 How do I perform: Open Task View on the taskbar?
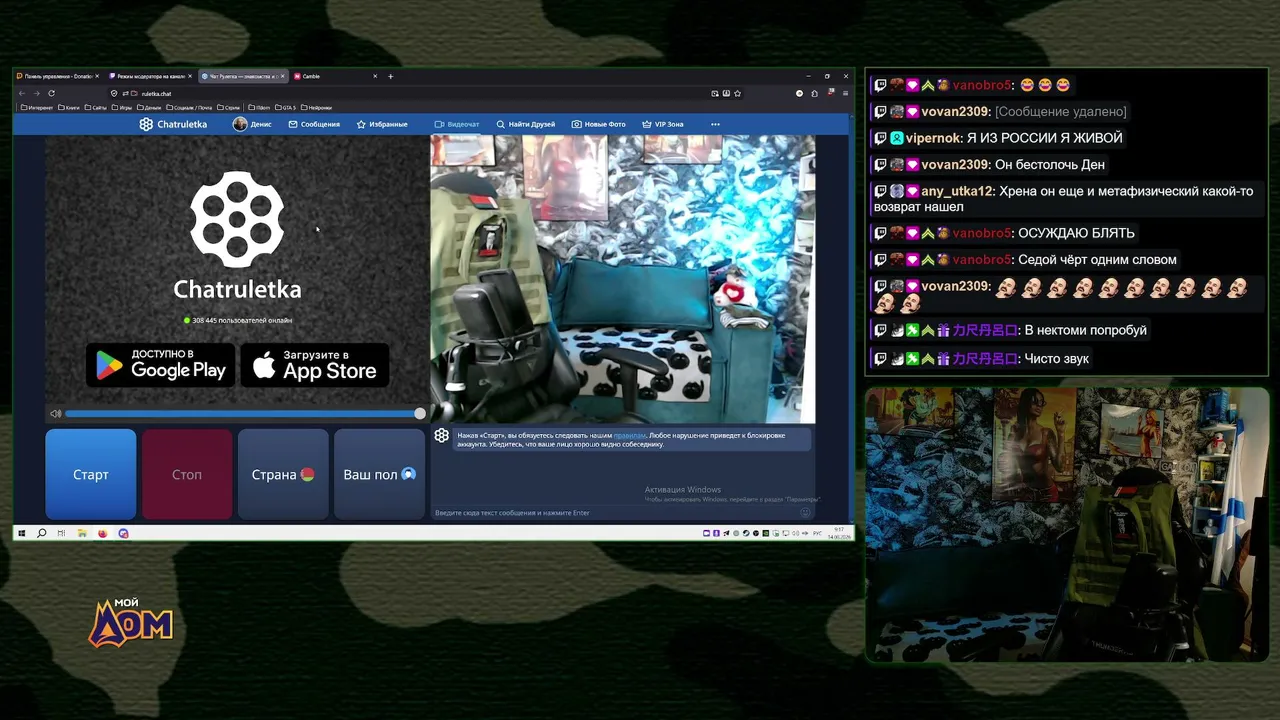tap(61, 533)
